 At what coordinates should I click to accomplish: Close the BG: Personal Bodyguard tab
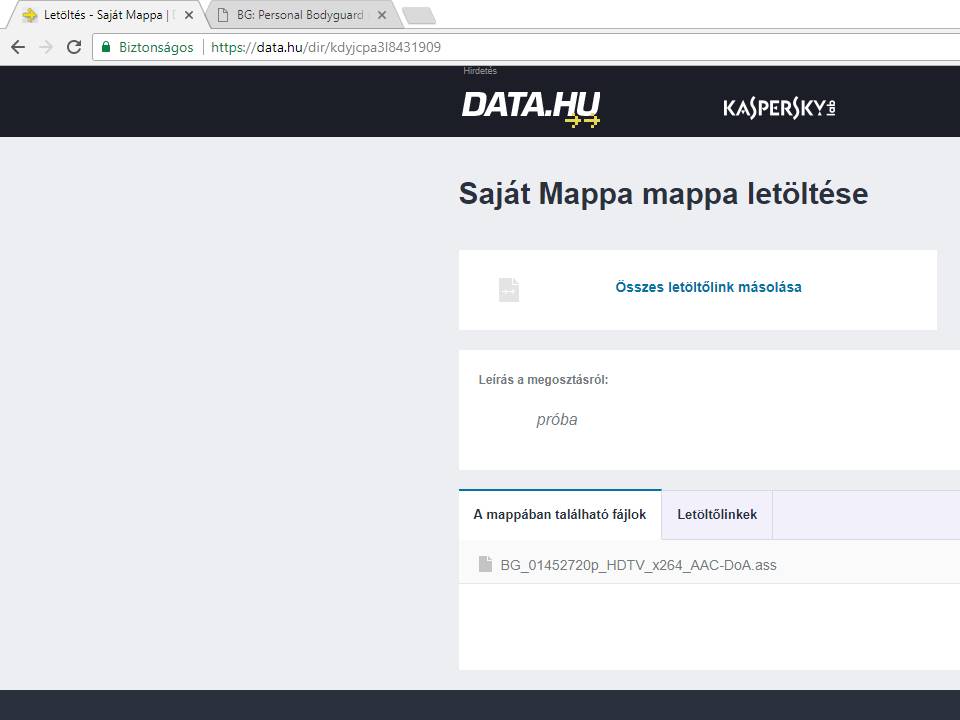382,15
